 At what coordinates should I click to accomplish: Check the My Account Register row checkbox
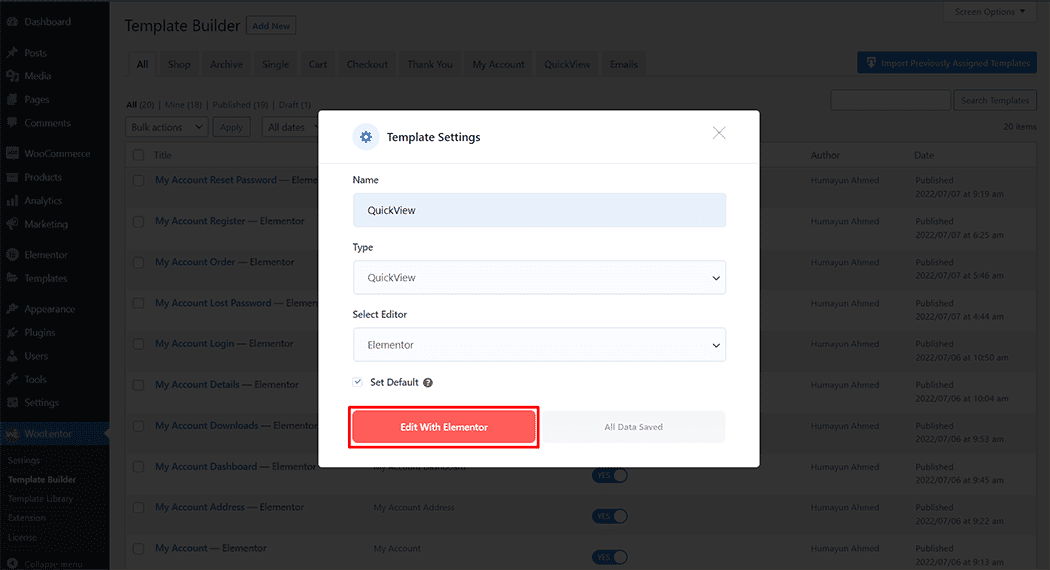tap(139, 221)
